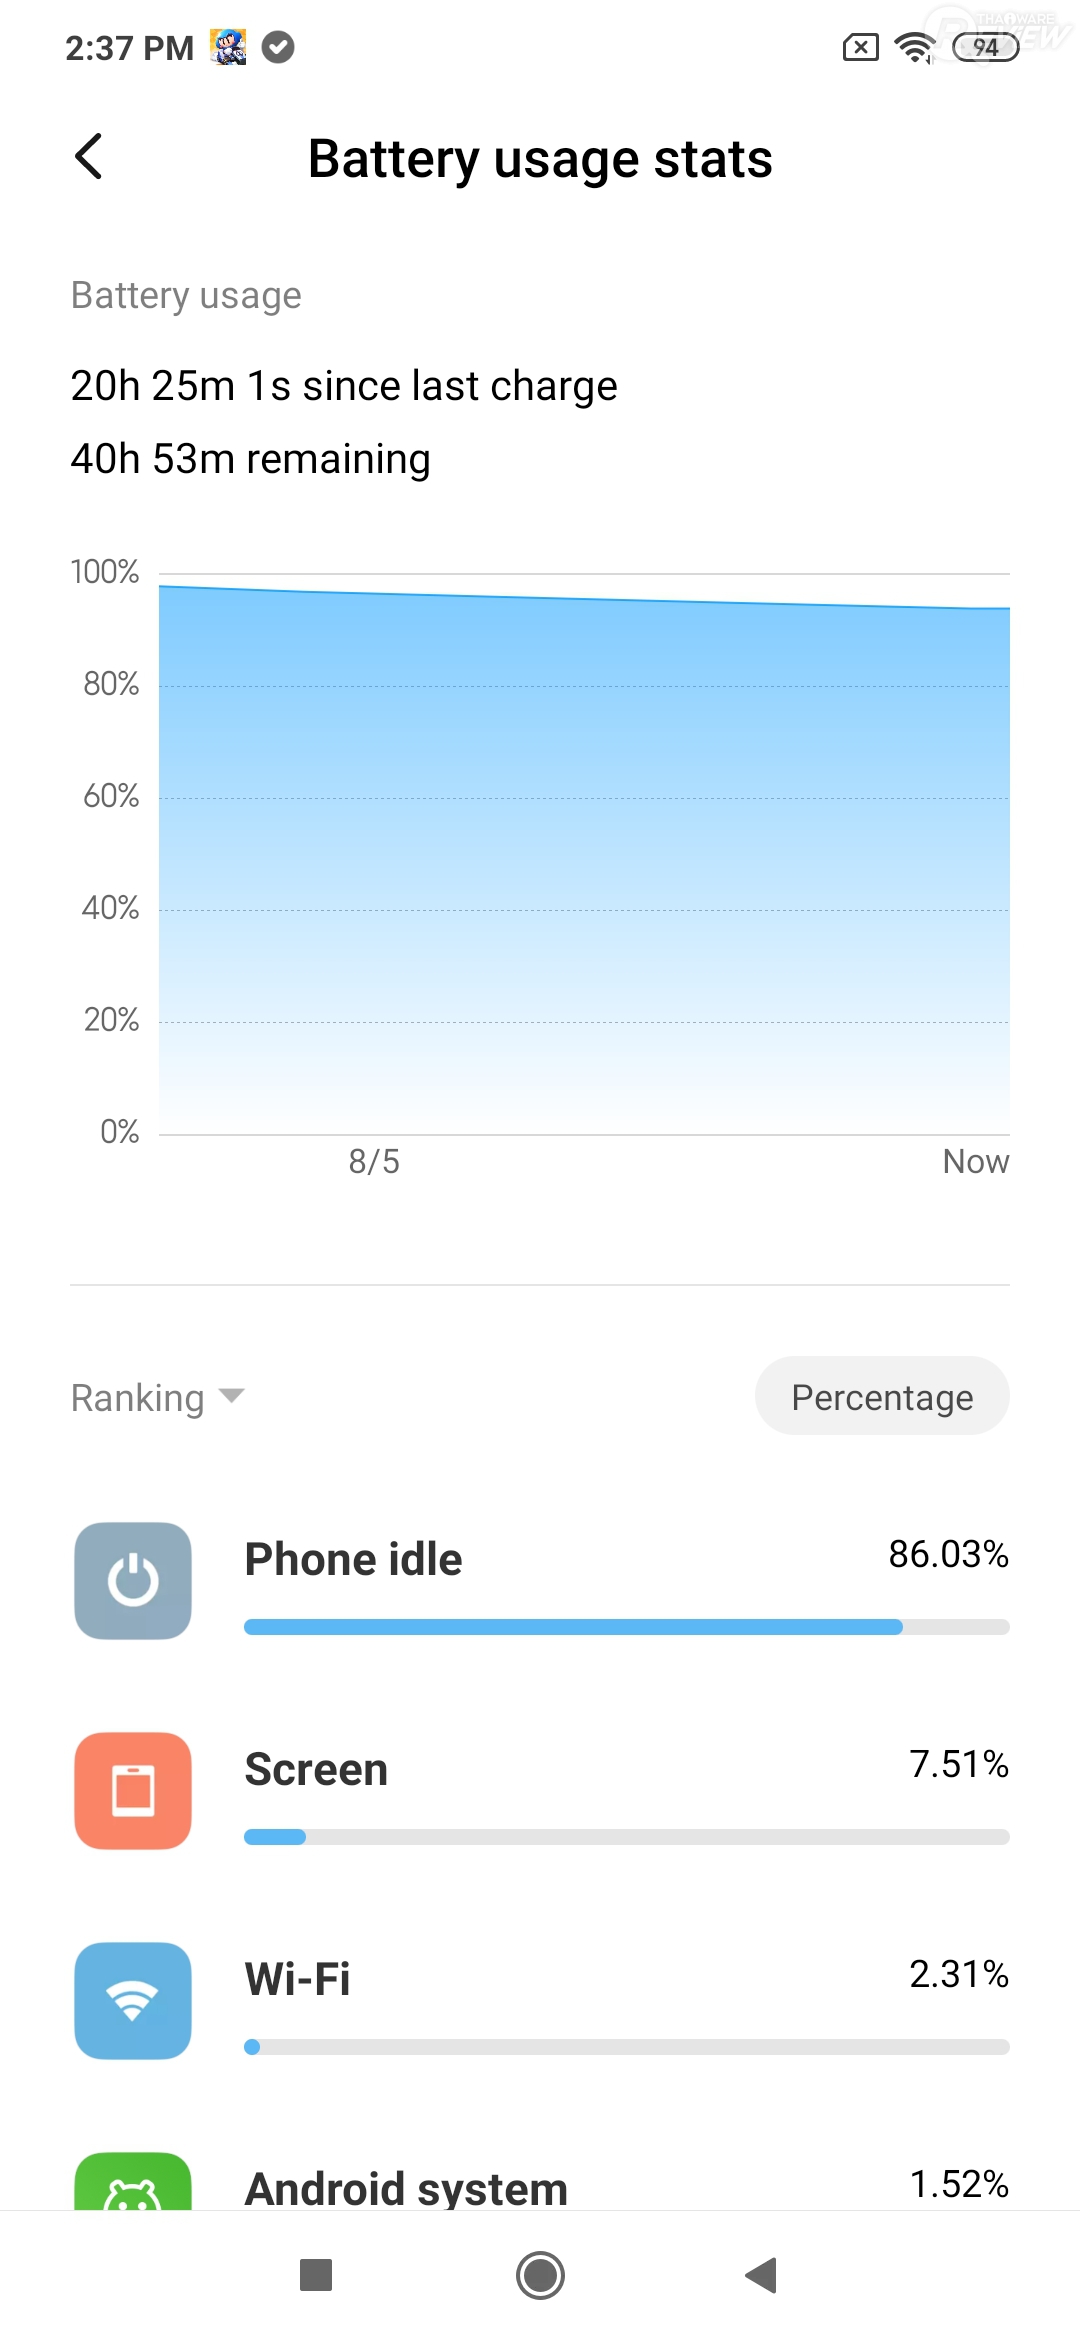Screen dimensions: 1080x2340
Task: Tap the battery 94 indicator
Action: pyautogui.click(x=985, y=47)
